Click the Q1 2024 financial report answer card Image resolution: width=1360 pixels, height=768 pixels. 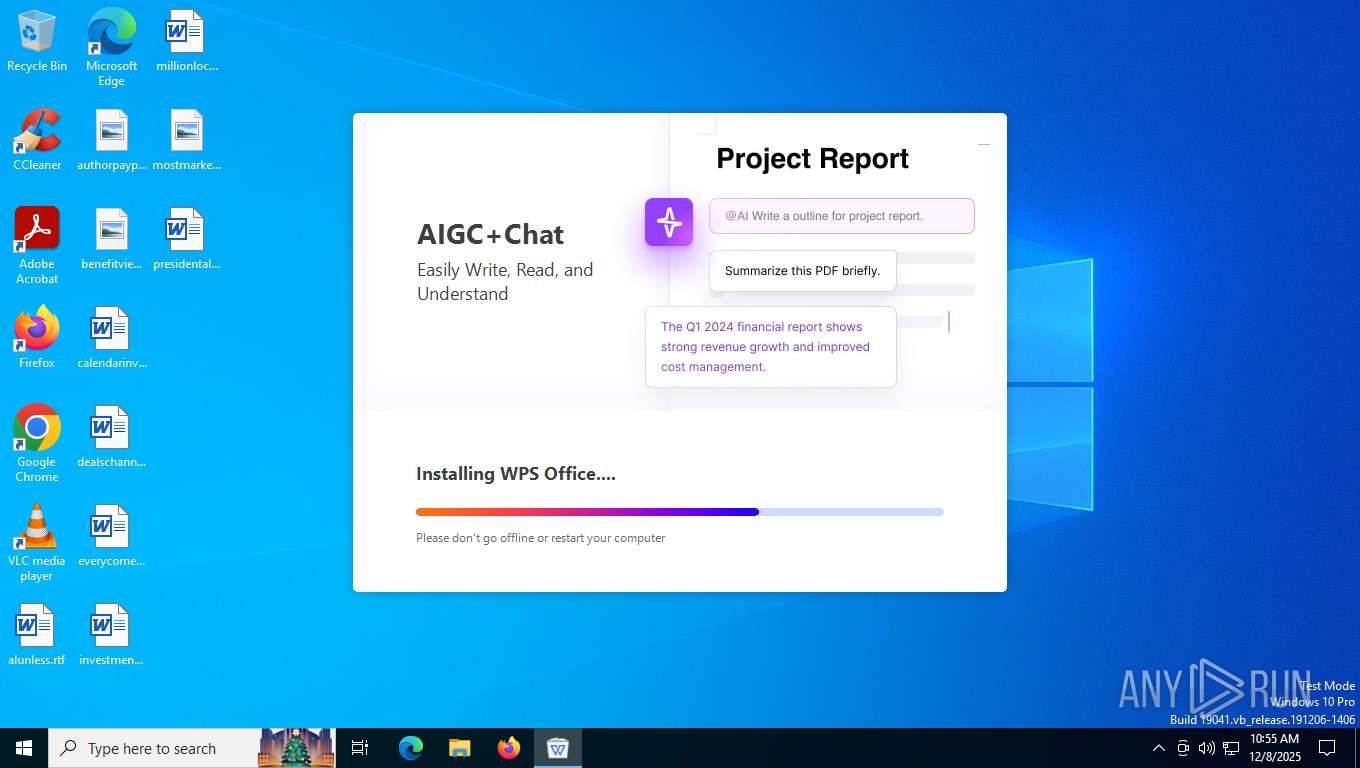coord(771,347)
